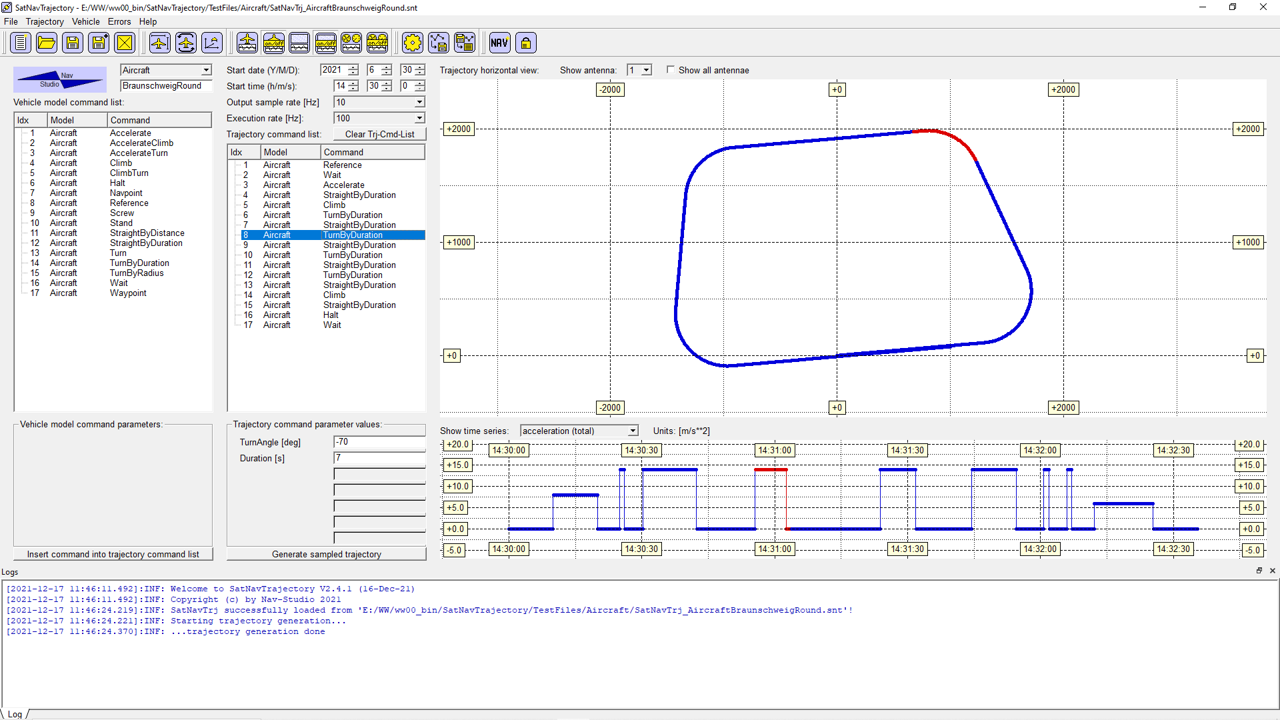The width and height of the screenshot is (1280, 720).
Task: Expand the Output sample rate dropdown
Action: 419,102
